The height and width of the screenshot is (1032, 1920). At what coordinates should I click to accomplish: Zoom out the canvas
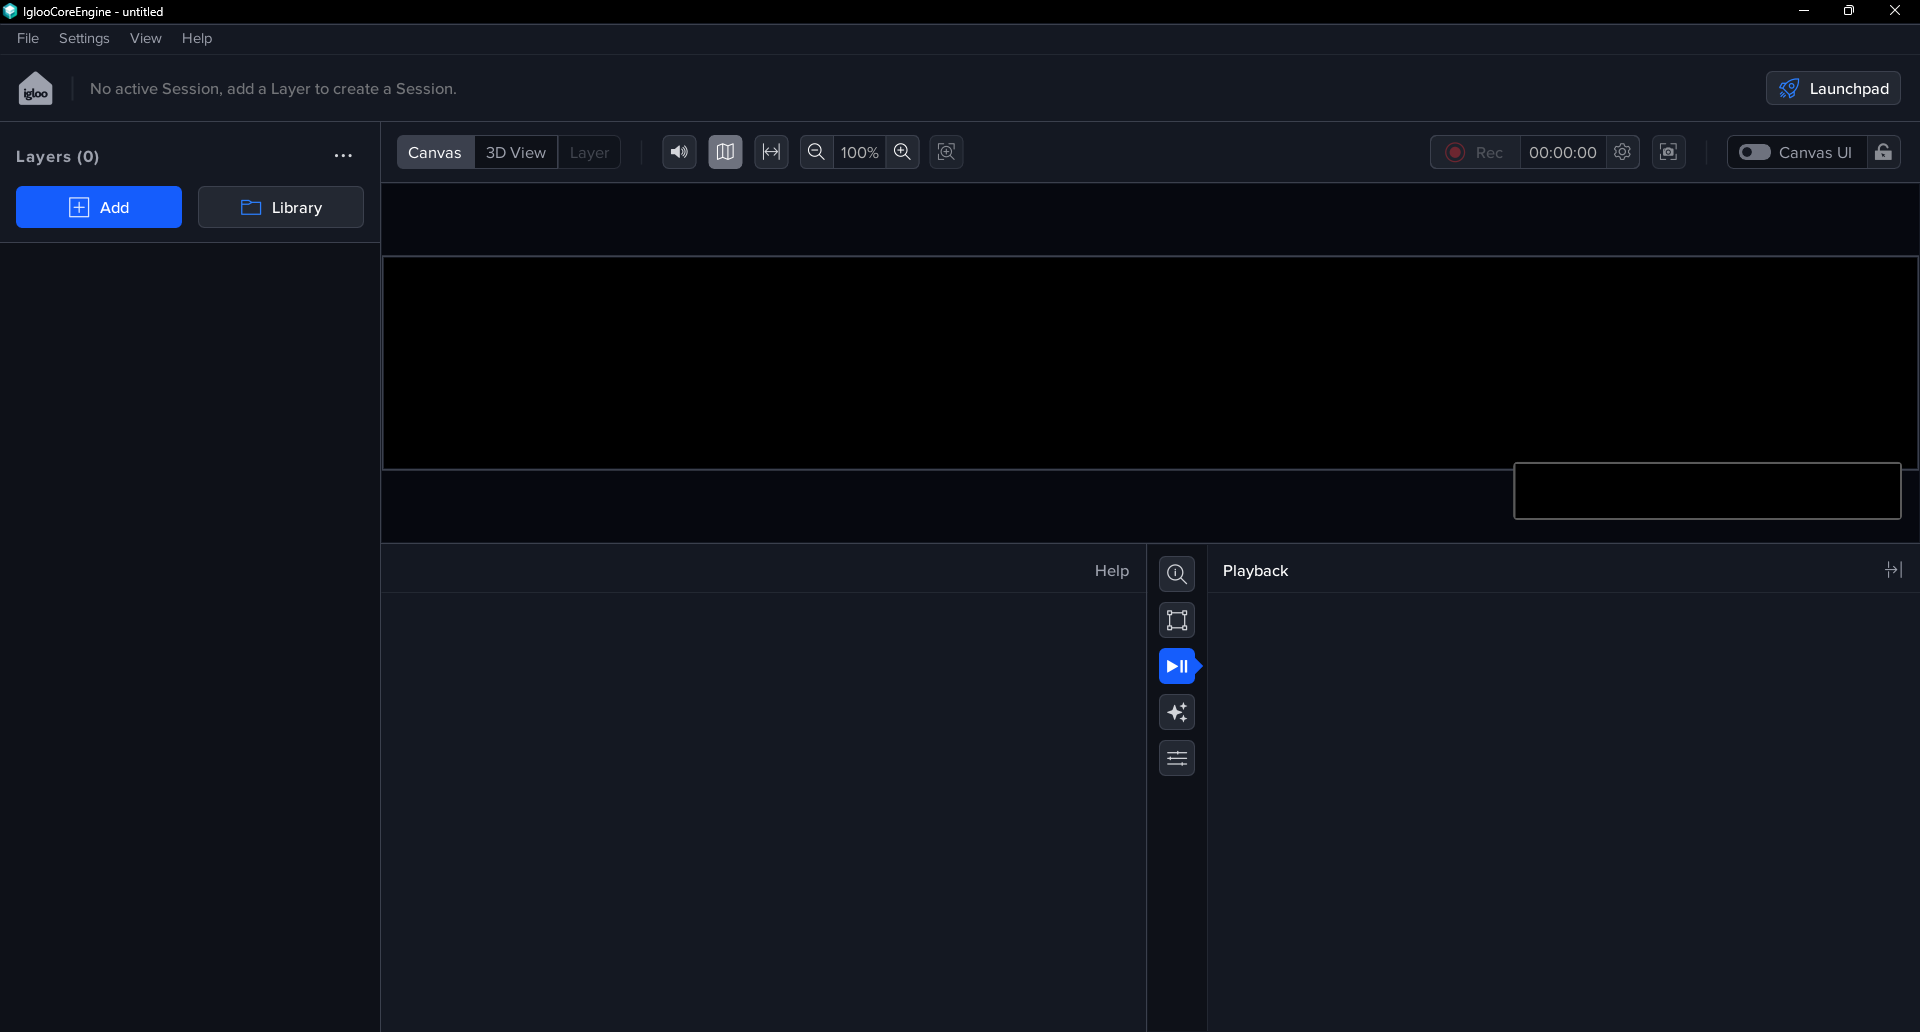(816, 152)
